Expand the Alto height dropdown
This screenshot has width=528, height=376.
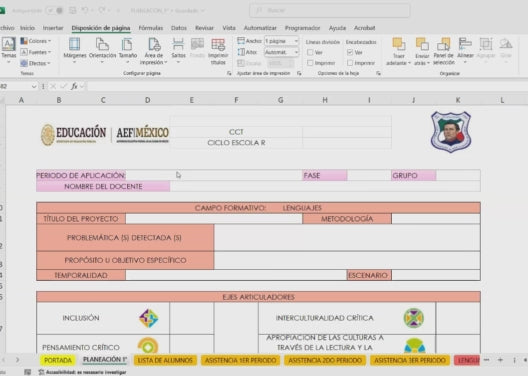pyautogui.click(x=296, y=52)
